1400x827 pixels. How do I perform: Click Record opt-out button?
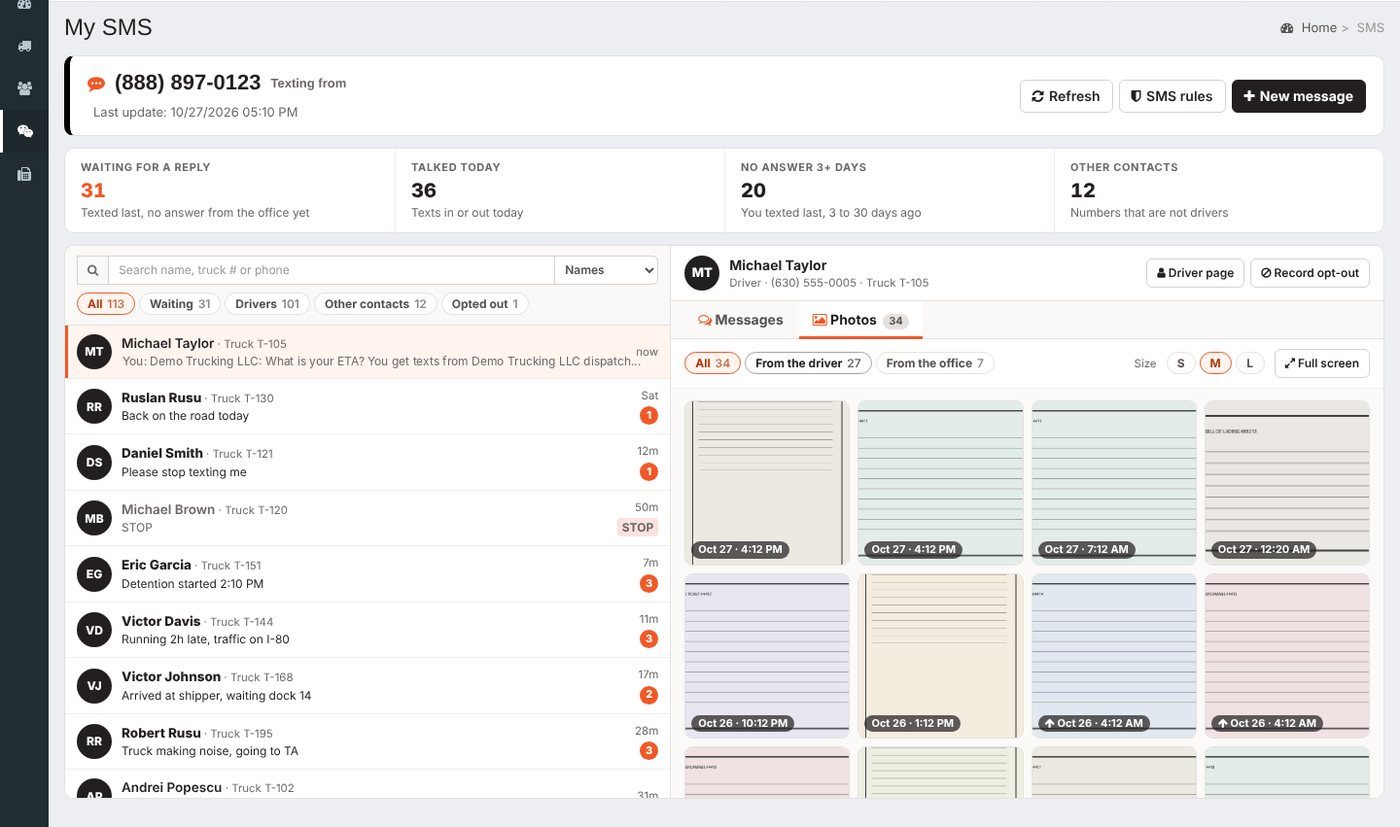[1310, 273]
